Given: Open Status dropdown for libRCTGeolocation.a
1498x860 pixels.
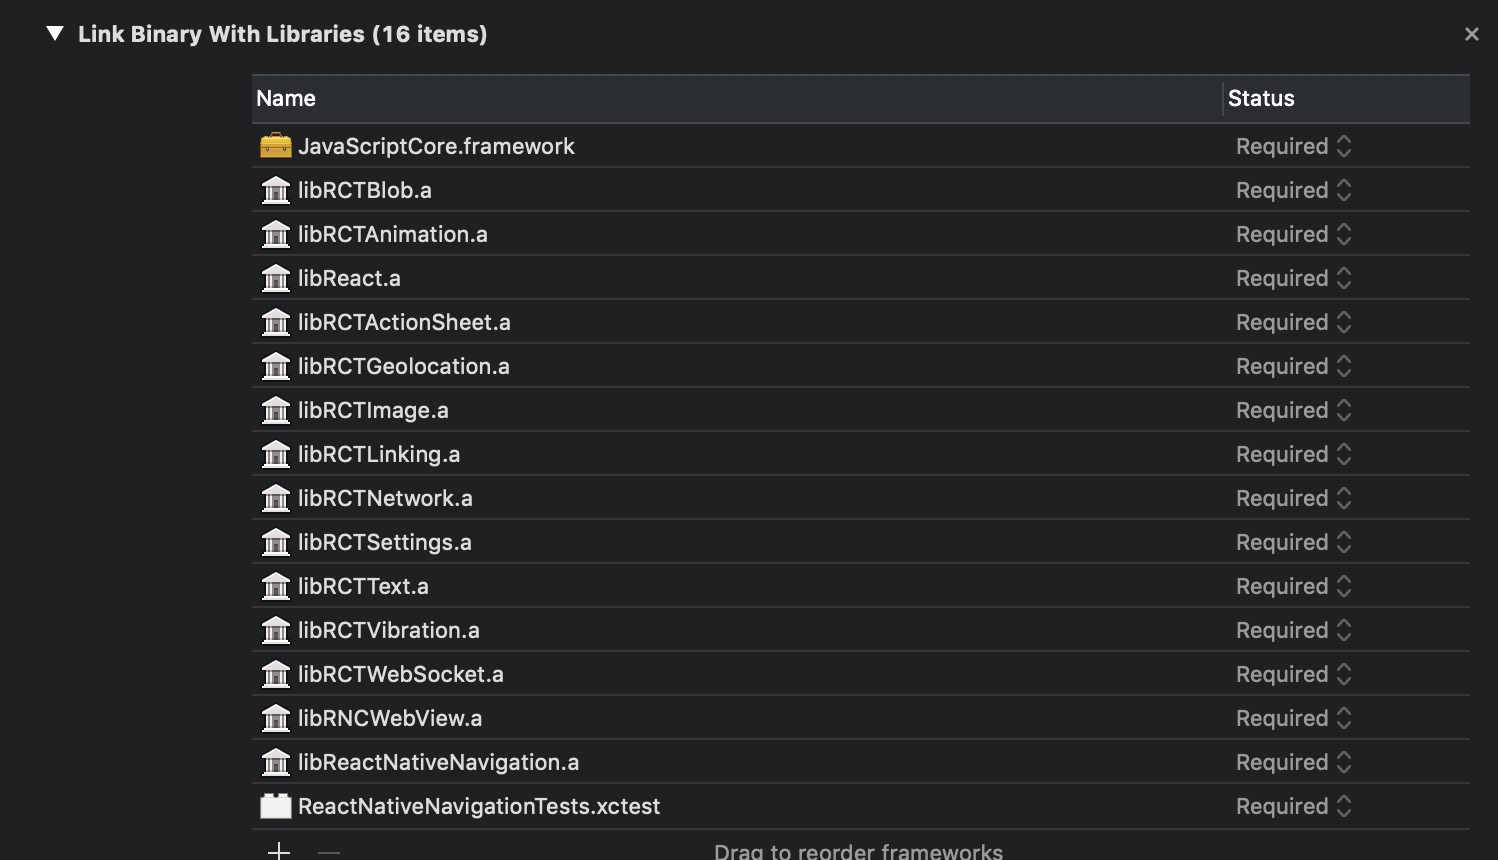Looking at the screenshot, I should pos(1293,366).
